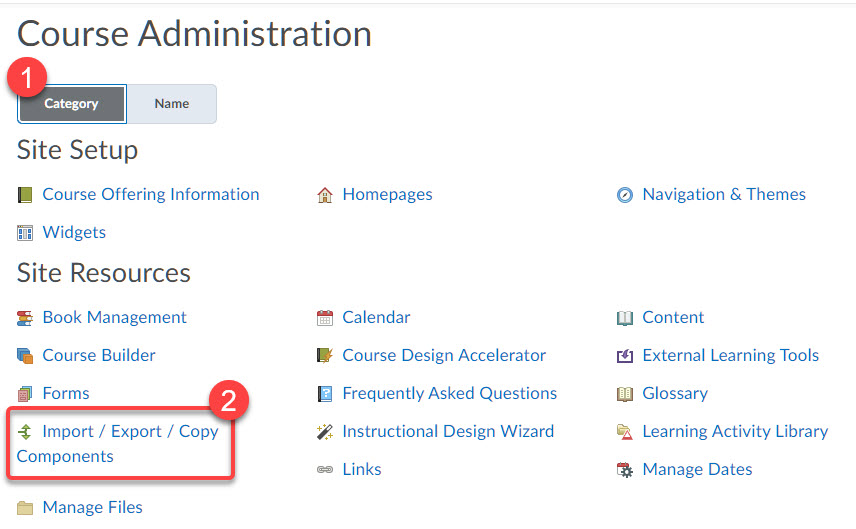The image size is (856, 529).
Task: Click the Calendar icon
Action: click(x=324, y=318)
